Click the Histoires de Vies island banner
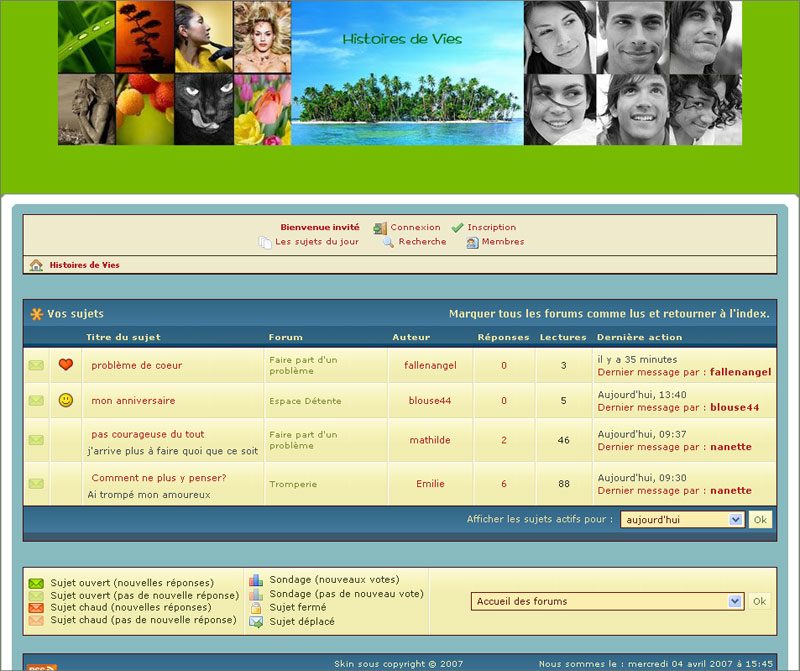 click(407, 73)
